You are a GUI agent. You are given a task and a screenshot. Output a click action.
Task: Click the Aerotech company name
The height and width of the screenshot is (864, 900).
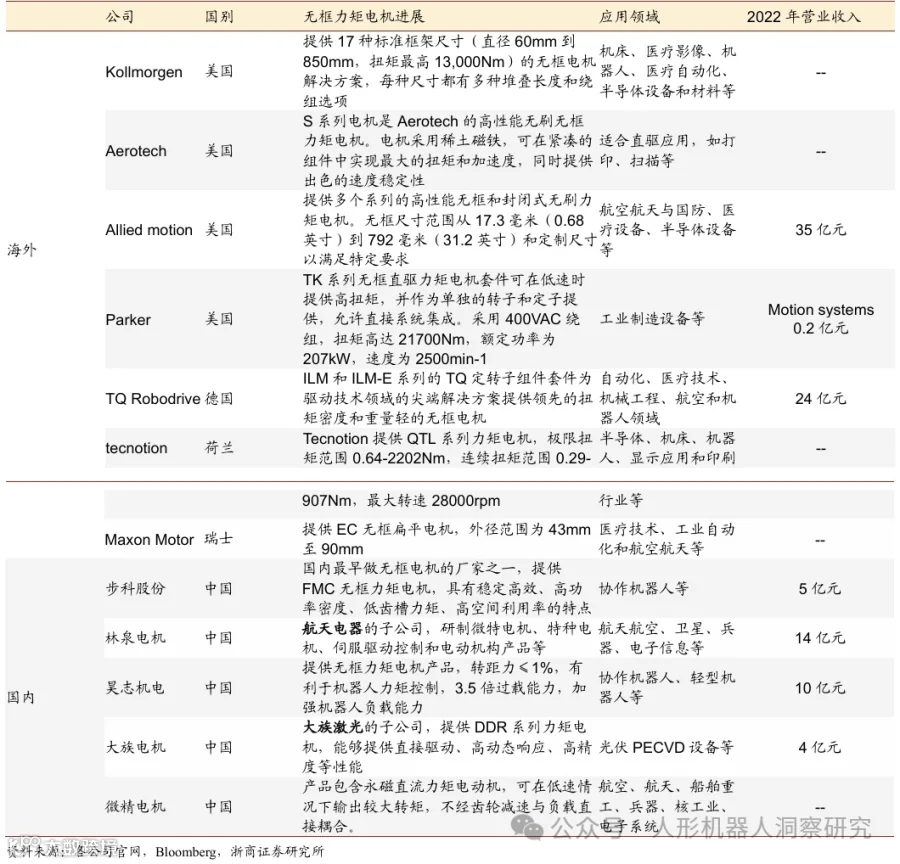click(136, 151)
